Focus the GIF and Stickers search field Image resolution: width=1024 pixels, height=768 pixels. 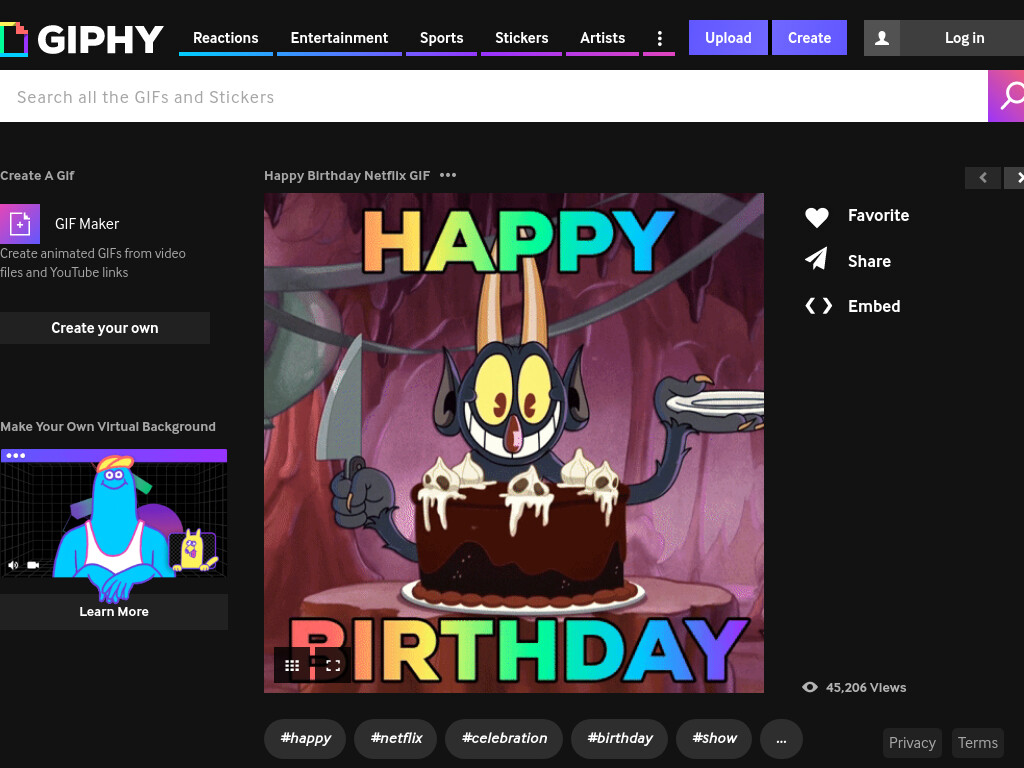[x=494, y=97]
